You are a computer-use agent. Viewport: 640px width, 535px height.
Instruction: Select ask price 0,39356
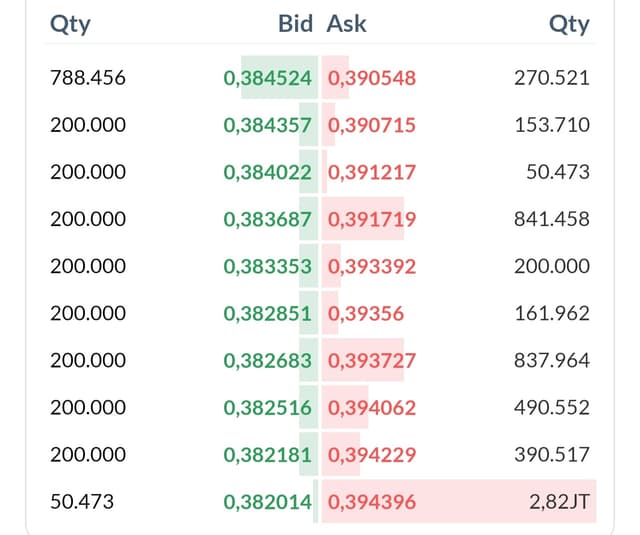click(x=366, y=313)
